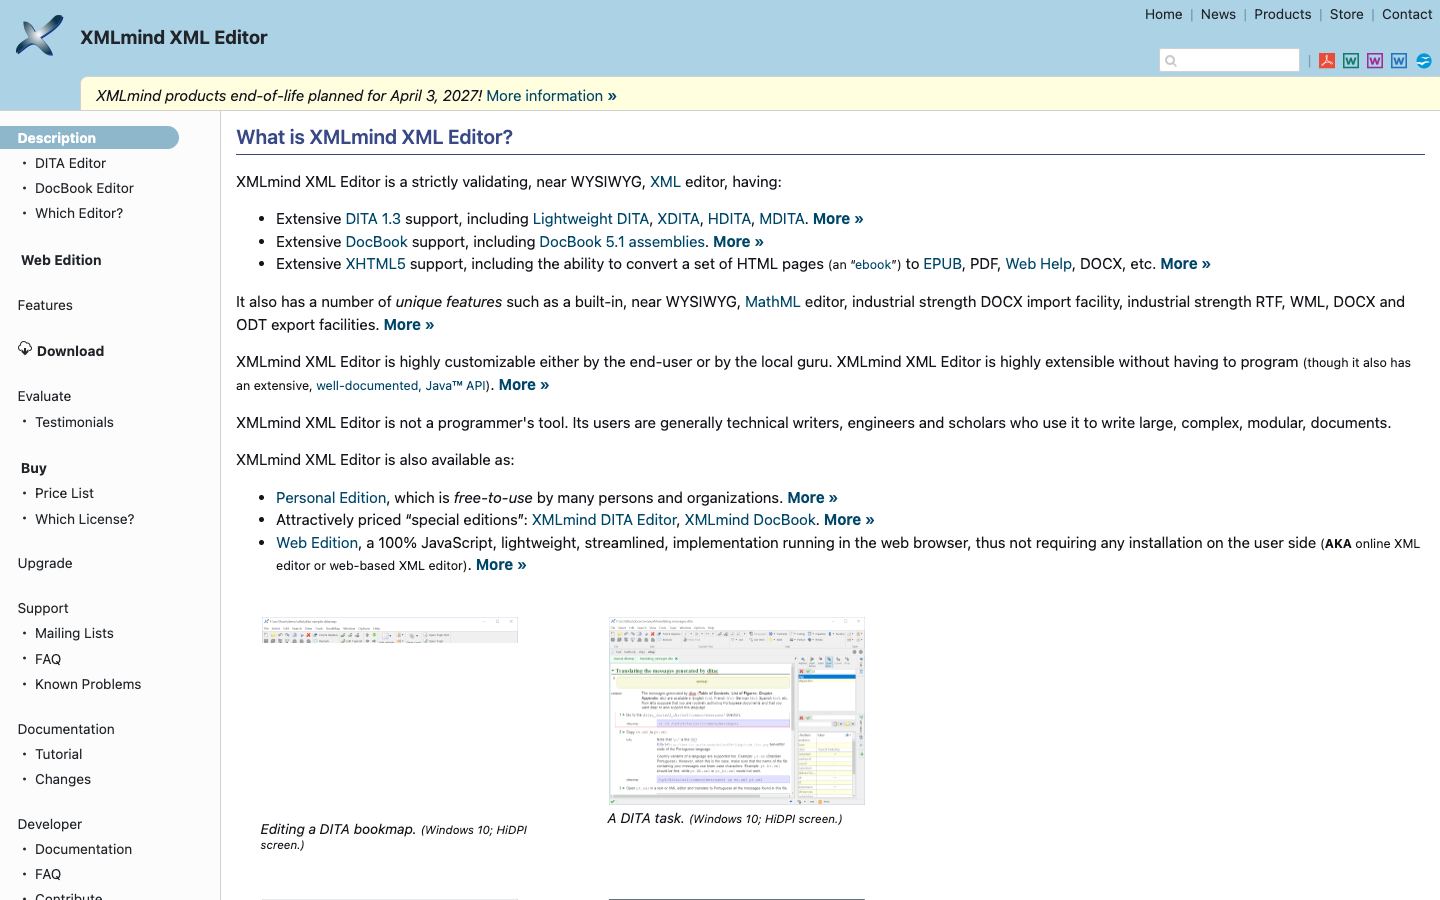Open the Contact menu item

(1407, 14)
